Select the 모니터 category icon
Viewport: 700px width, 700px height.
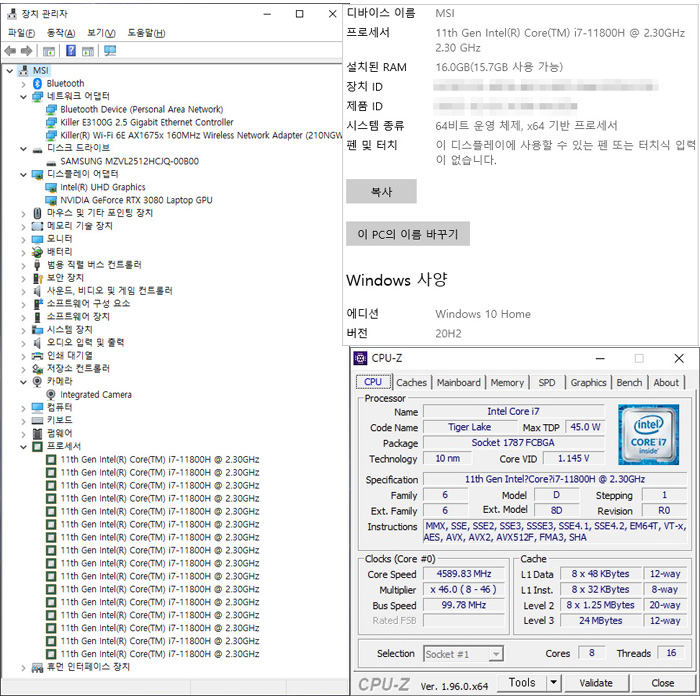pos(38,239)
